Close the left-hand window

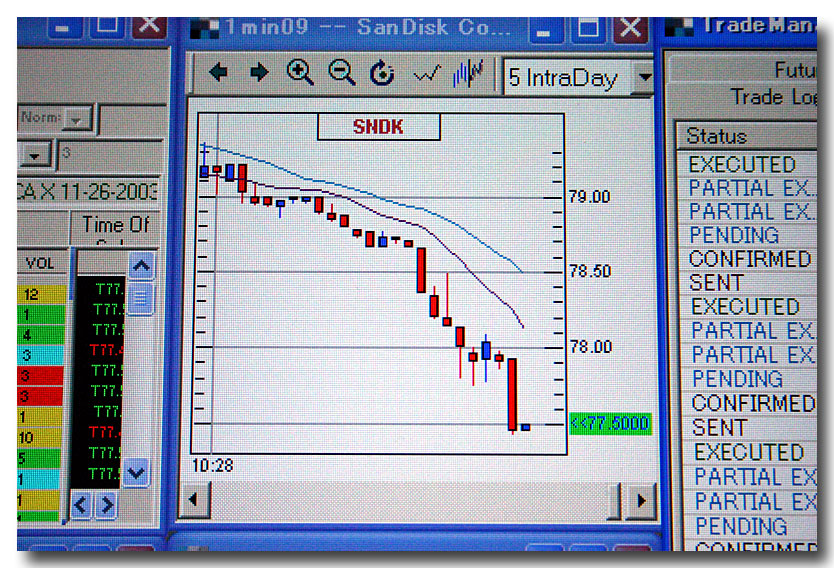[x=149, y=27]
